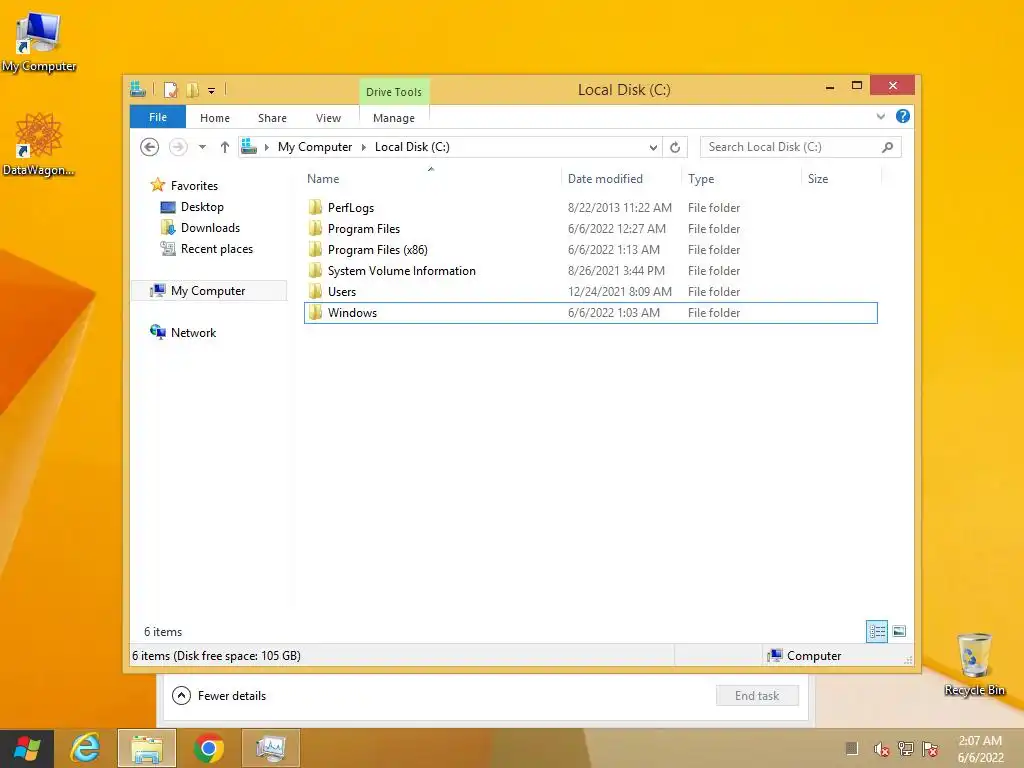The image size is (1024, 768).
Task: Switch to Task Manager on taskbar
Action: point(271,748)
